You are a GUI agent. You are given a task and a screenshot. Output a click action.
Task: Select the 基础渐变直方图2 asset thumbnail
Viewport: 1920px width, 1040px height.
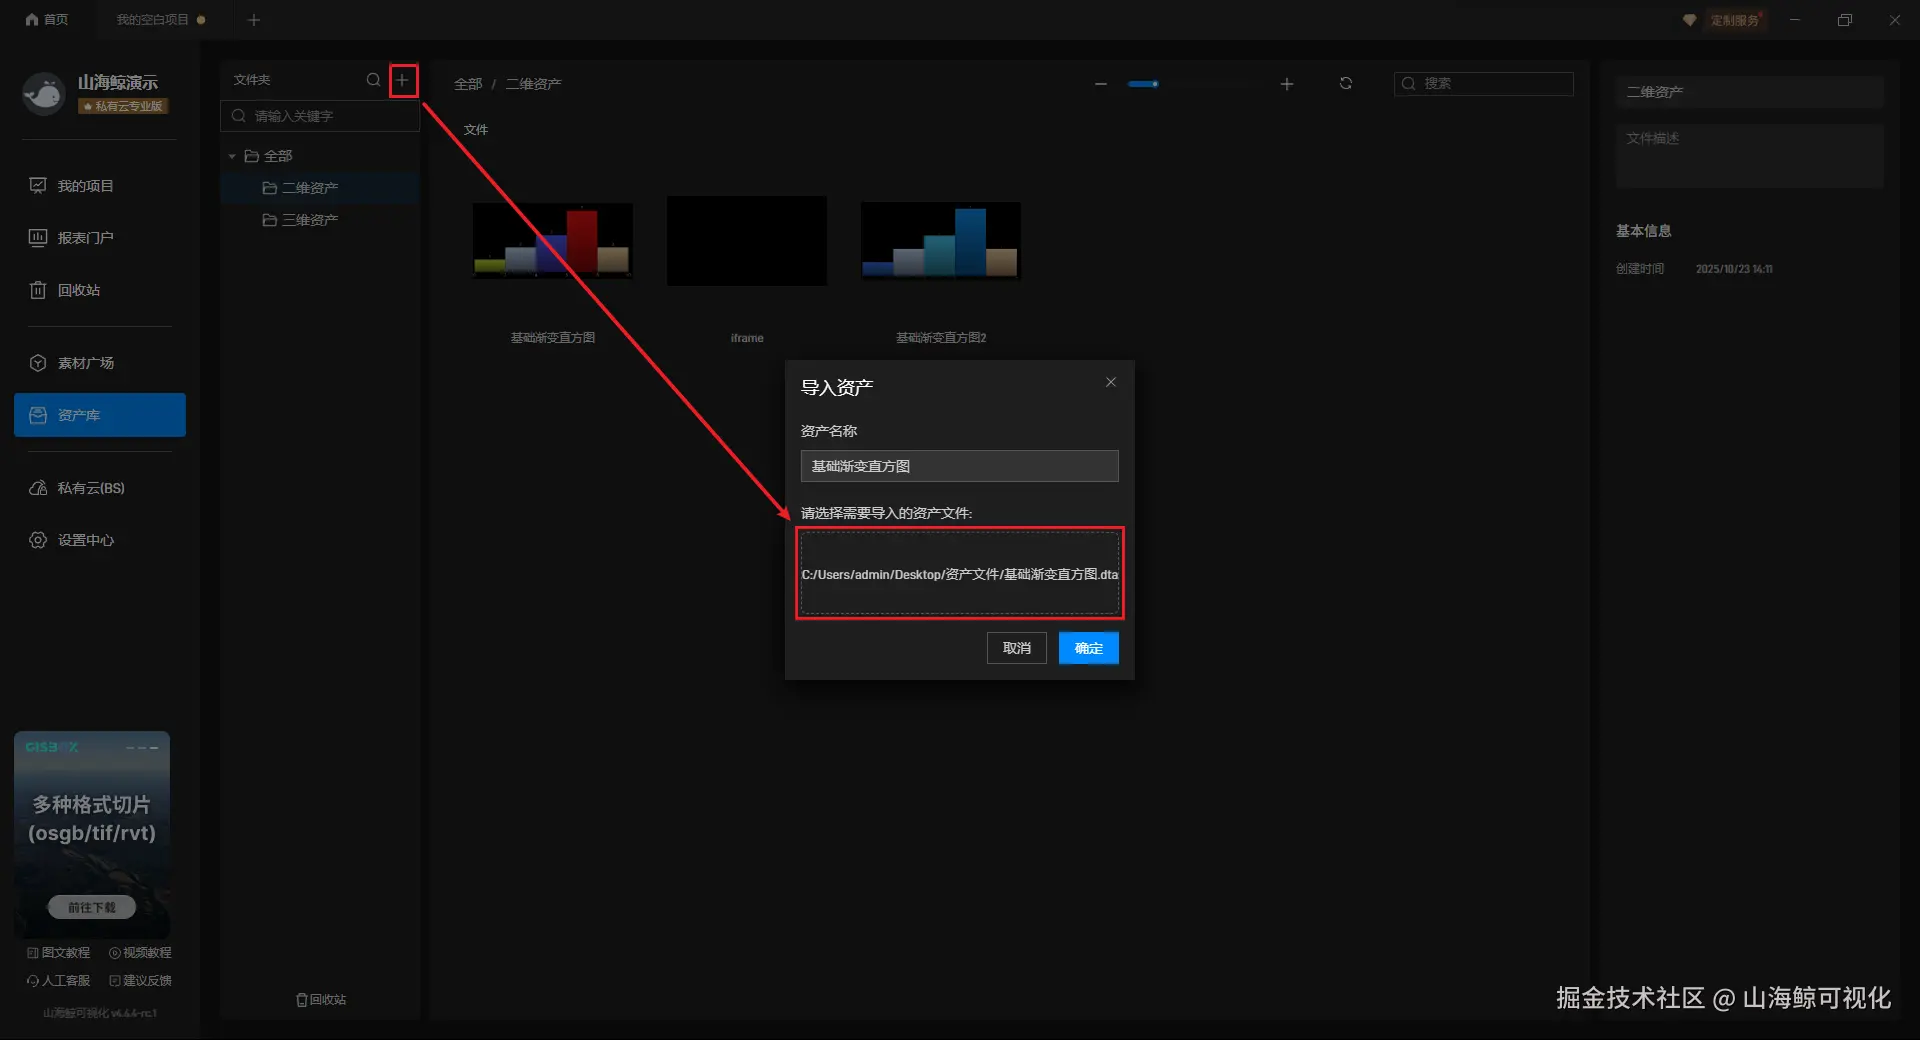tap(941, 240)
